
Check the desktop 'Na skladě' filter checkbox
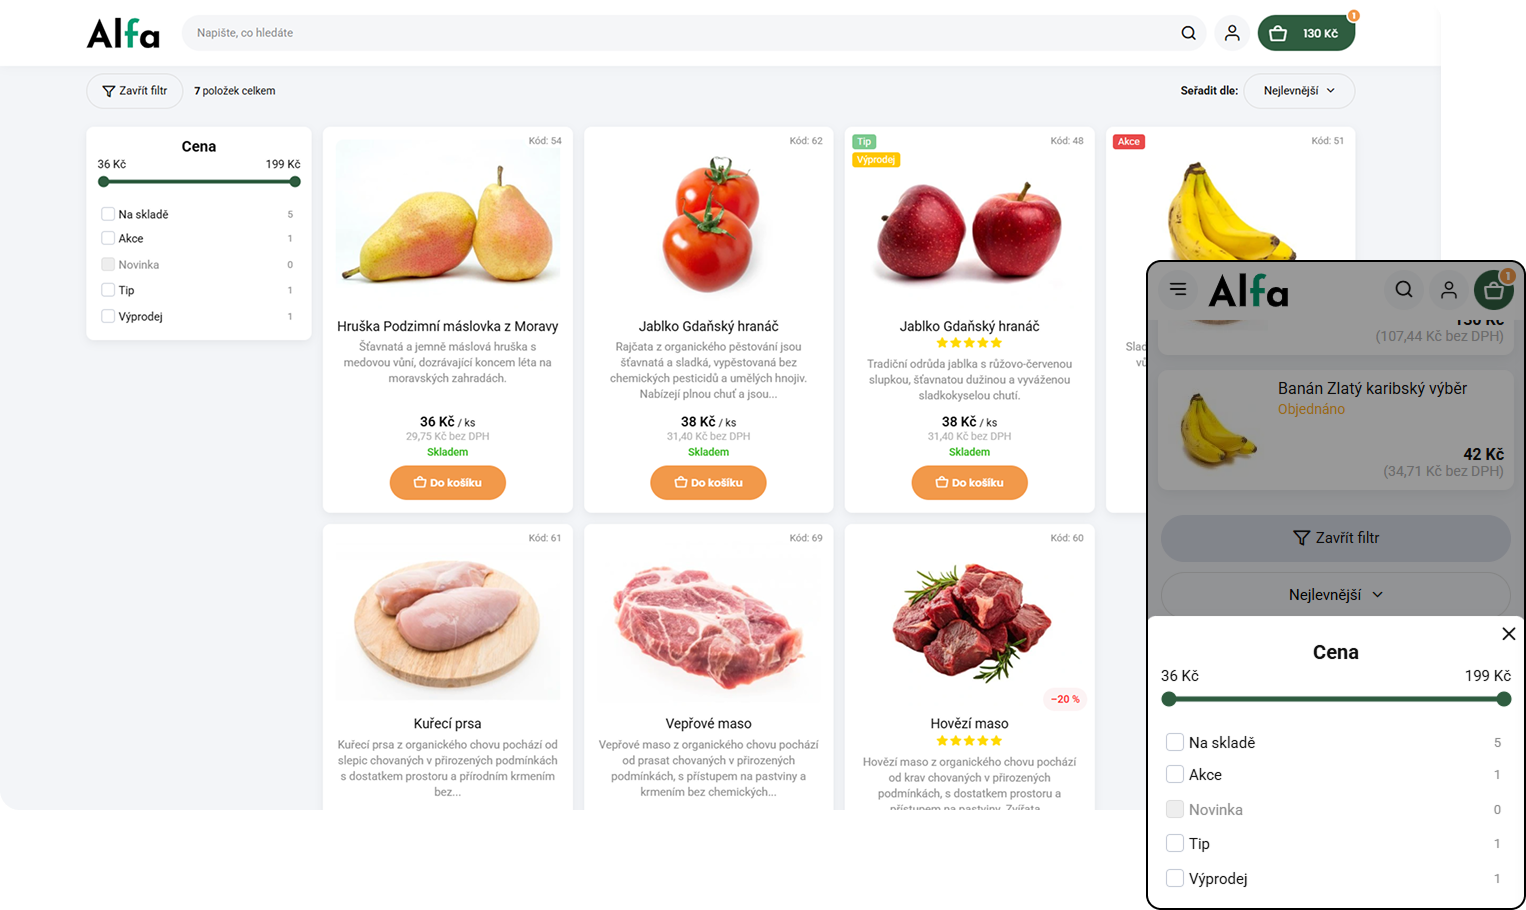click(x=108, y=214)
